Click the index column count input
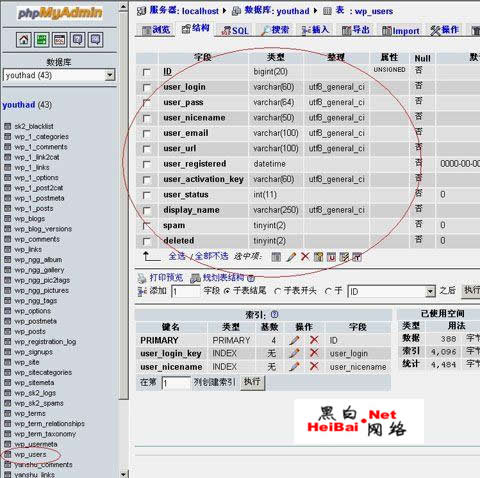This screenshot has width=480, height=478. 175,383
